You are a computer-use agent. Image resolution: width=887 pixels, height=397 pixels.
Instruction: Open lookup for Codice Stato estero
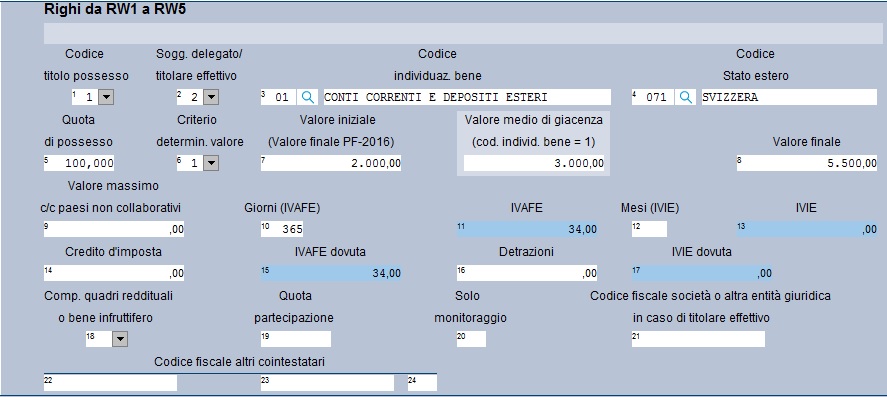tap(686, 97)
